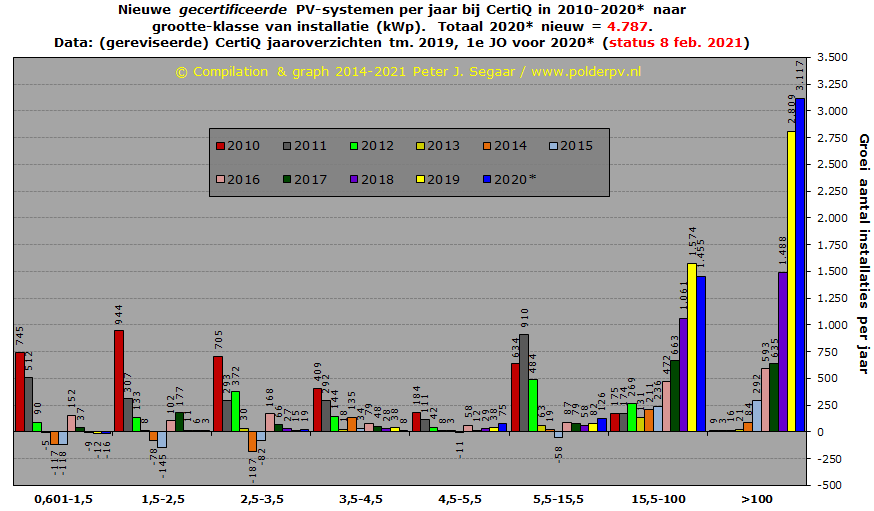This screenshot has width=874, height=511.
Task: Click the 1,5-2,5 category label
Action: pyautogui.click(x=163, y=499)
